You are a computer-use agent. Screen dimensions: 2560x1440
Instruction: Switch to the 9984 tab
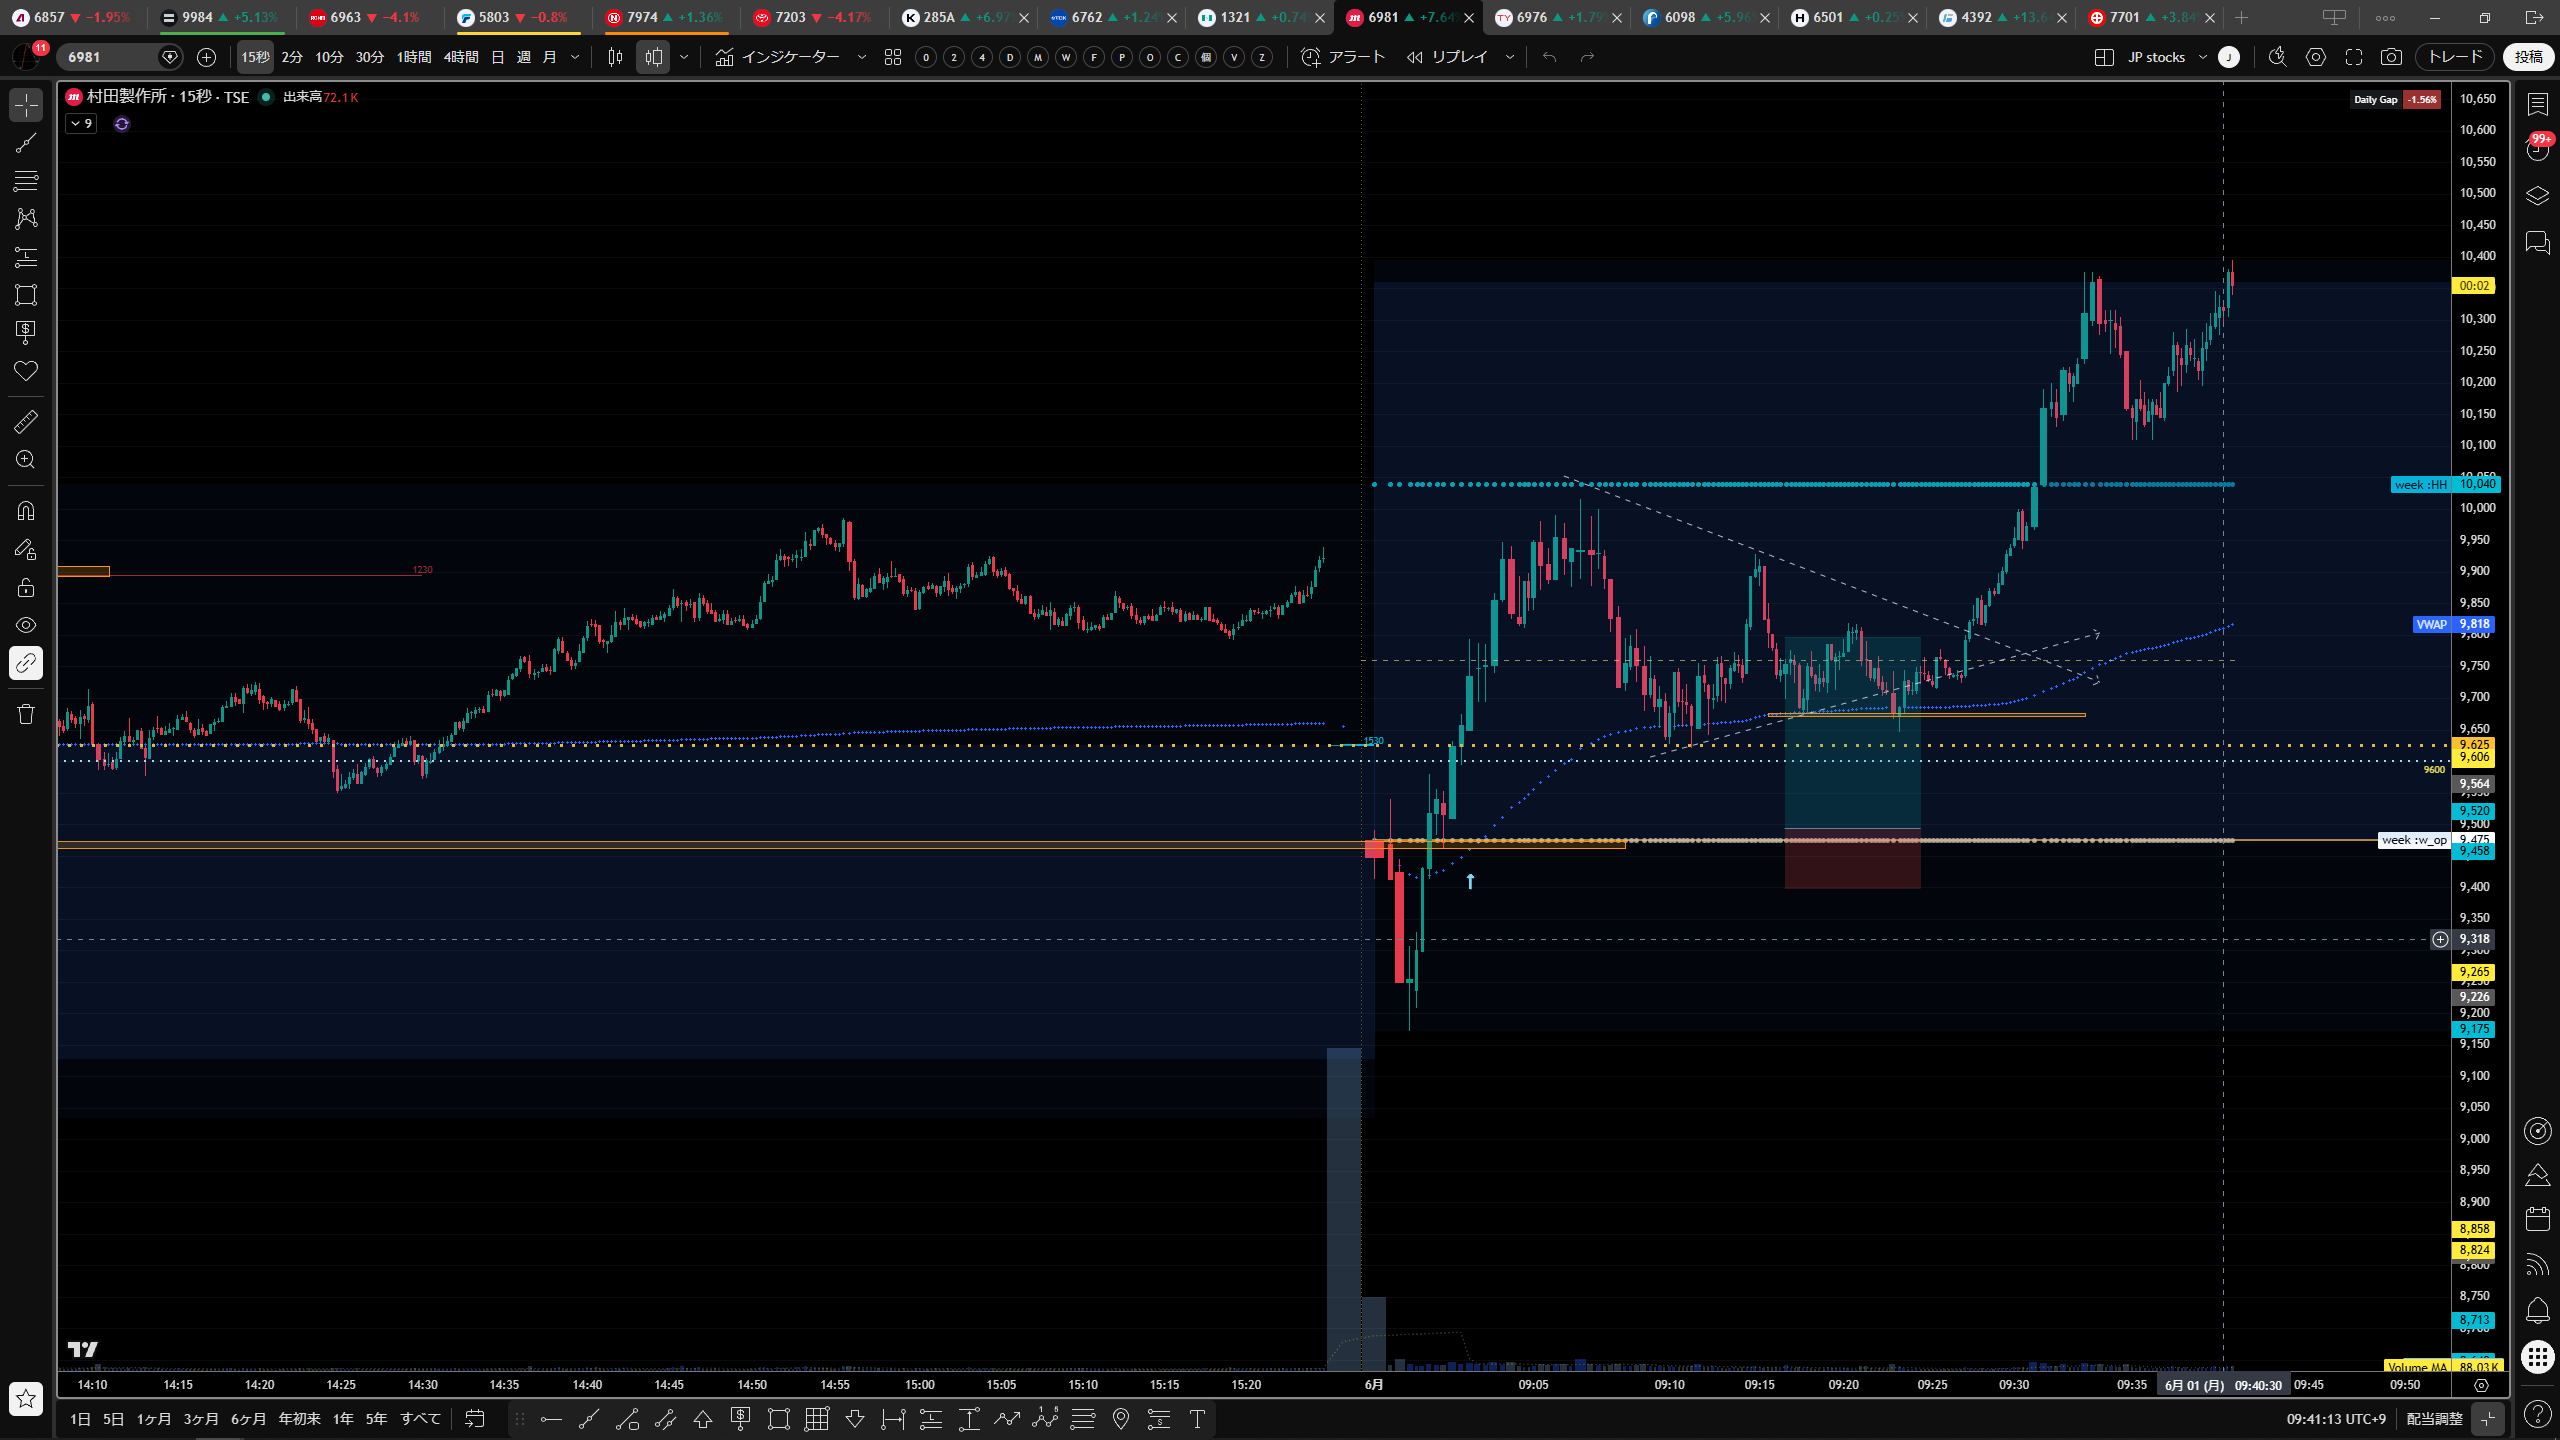[x=220, y=18]
